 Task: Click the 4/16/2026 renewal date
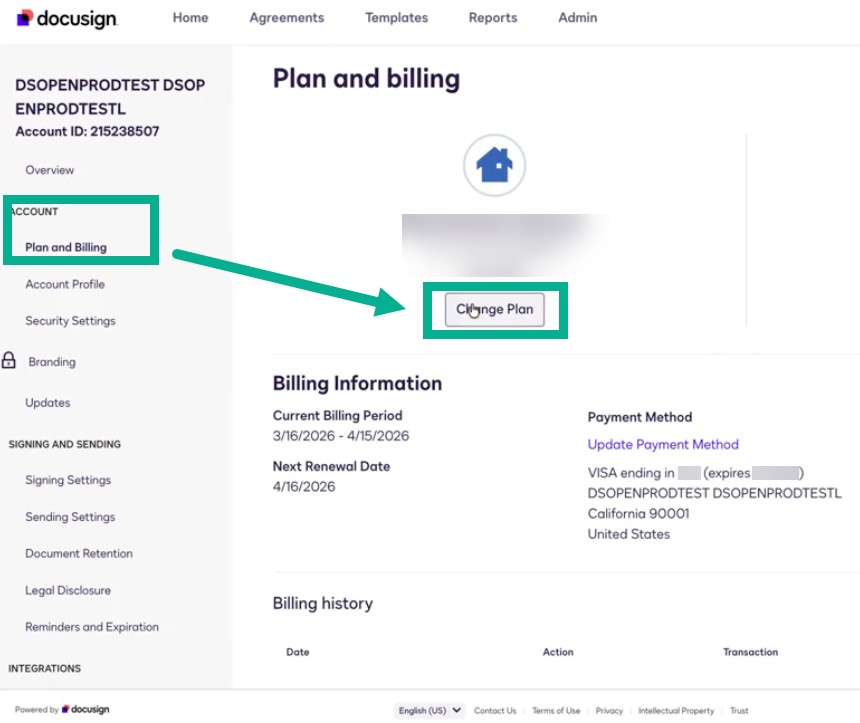click(x=304, y=487)
